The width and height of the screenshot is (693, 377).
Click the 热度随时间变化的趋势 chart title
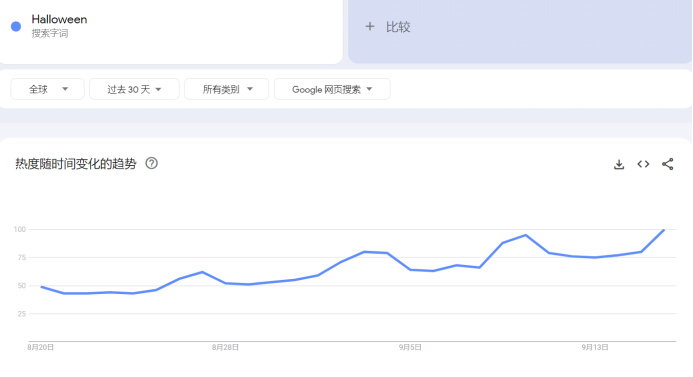[76, 164]
